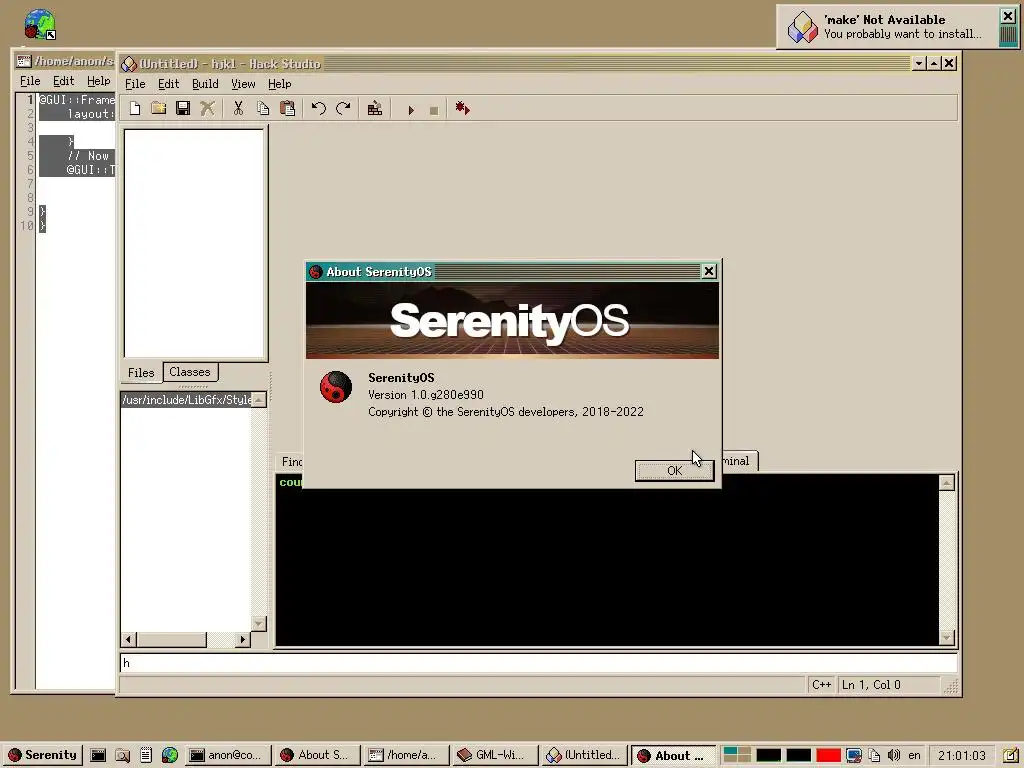Image resolution: width=1024 pixels, height=768 pixels.
Task: Switch to GML-Wi... taskbar button
Action: pyautogui.click(x=495, y=755)
